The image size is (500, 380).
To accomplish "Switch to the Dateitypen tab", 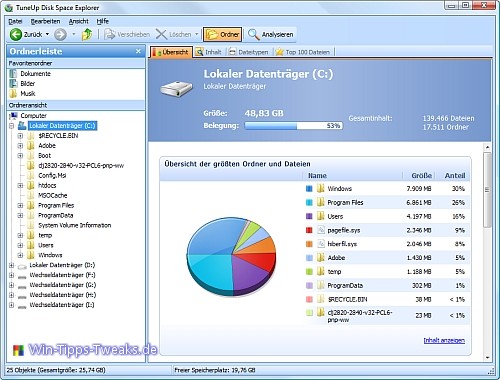I will point(249,52).
